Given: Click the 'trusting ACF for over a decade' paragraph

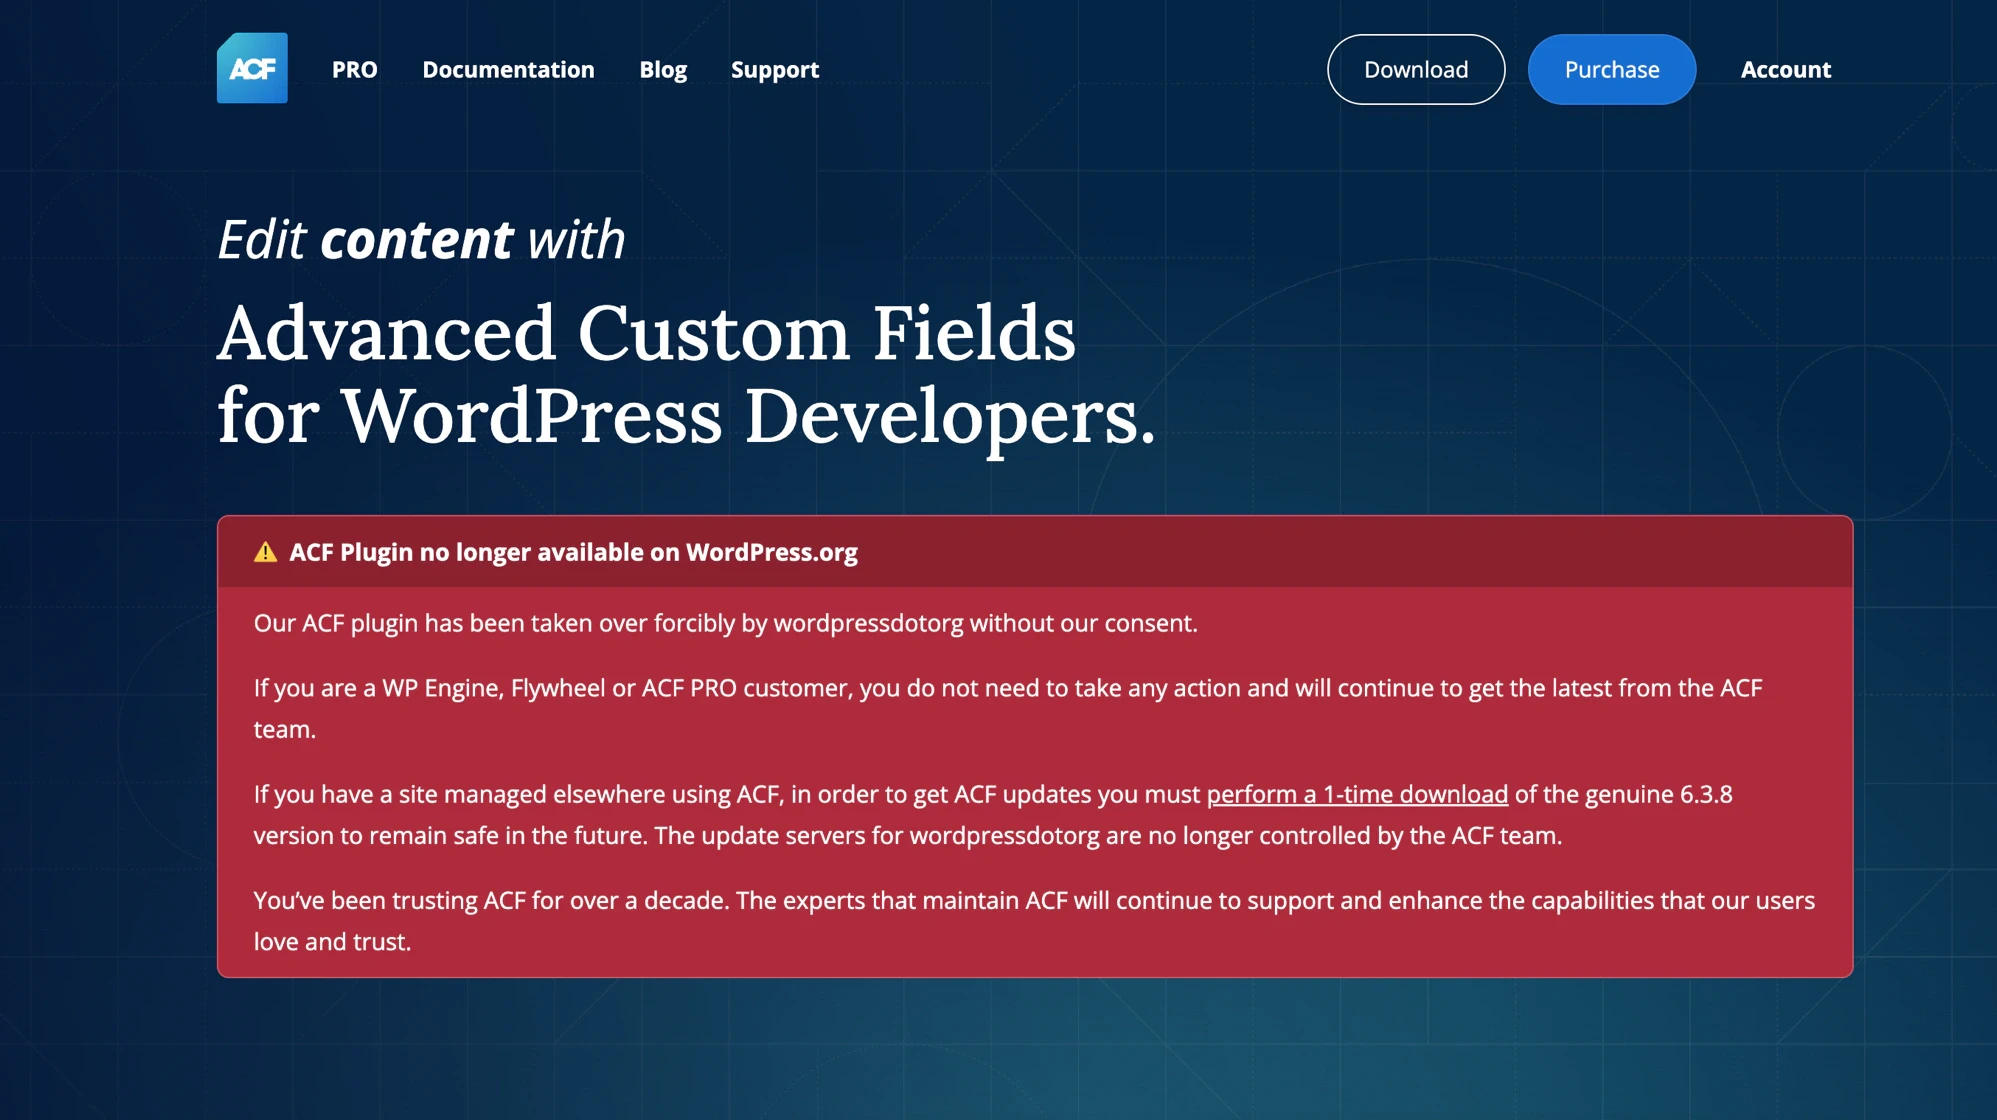Looking at the screenshot, I should pos(1033,901).
